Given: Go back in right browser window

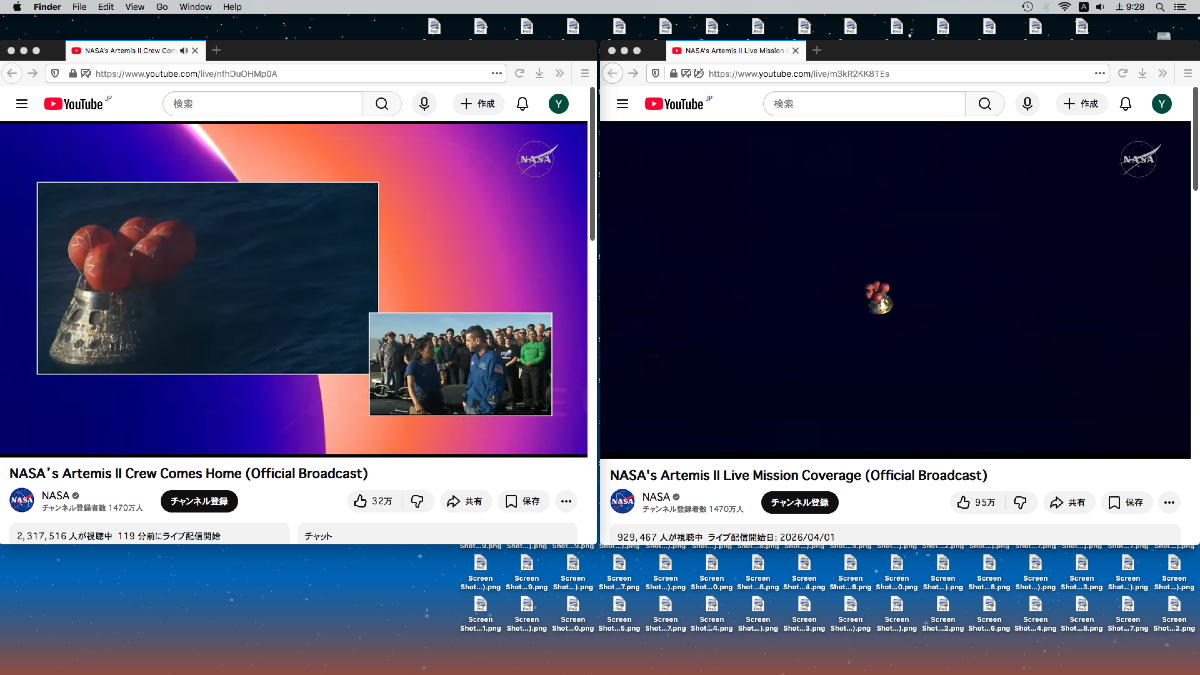Looking at the screenshot, I should (x=613, y=73).
